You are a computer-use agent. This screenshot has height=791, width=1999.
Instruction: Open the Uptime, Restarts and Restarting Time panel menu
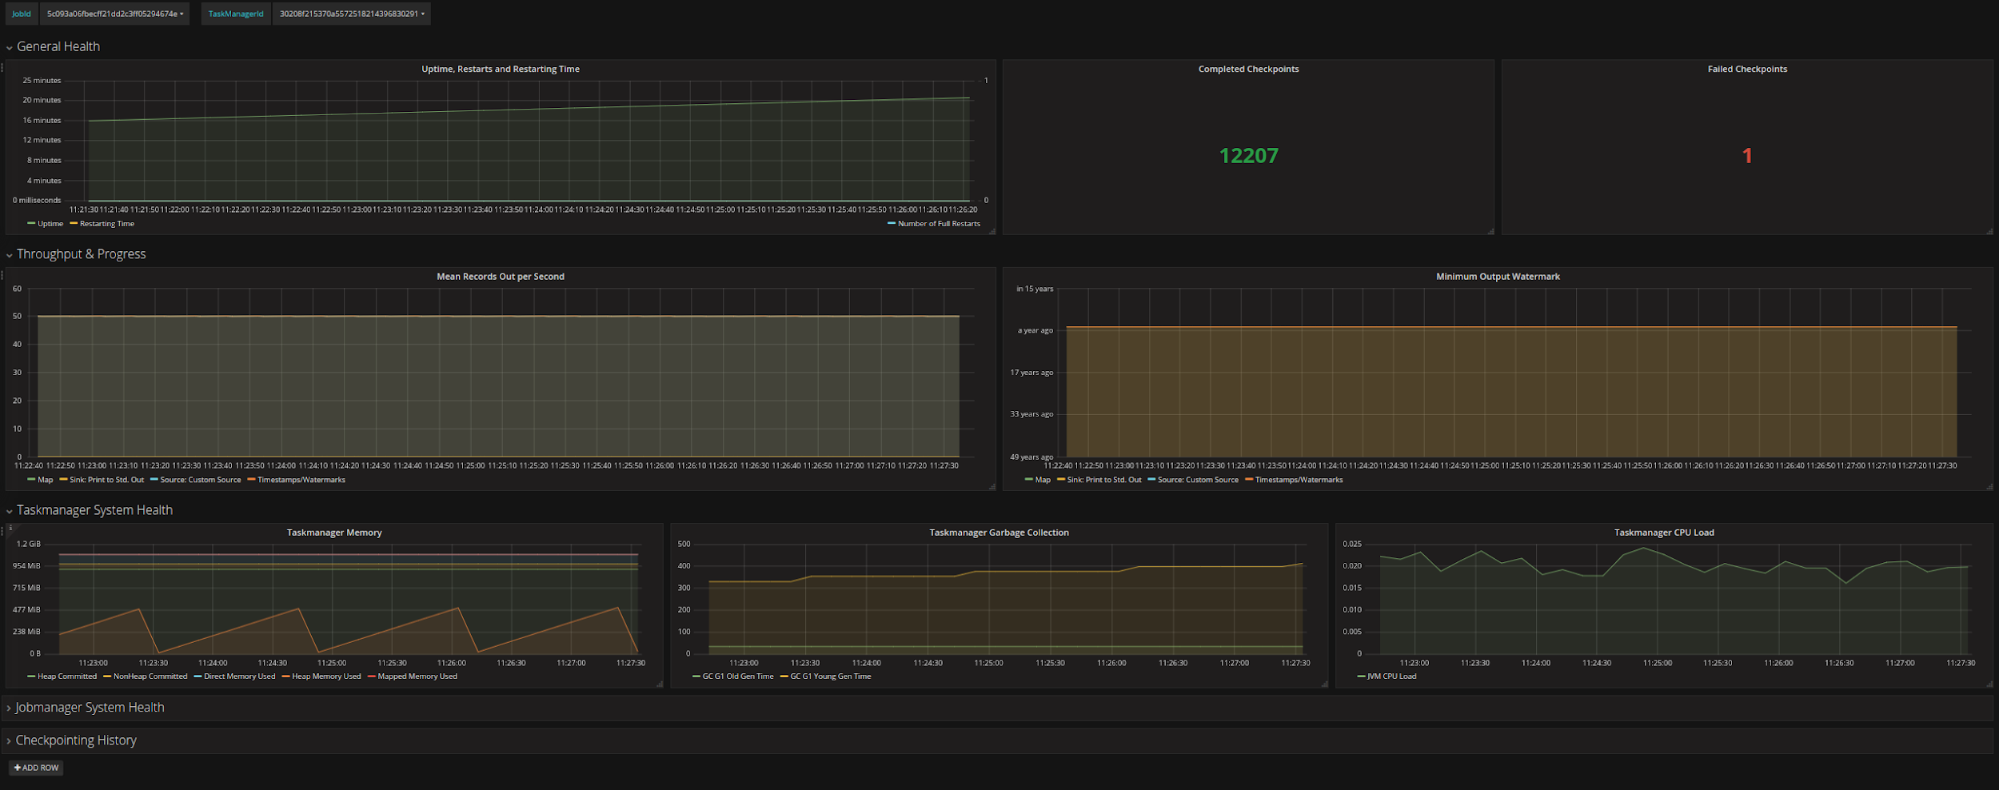(500, 69)
